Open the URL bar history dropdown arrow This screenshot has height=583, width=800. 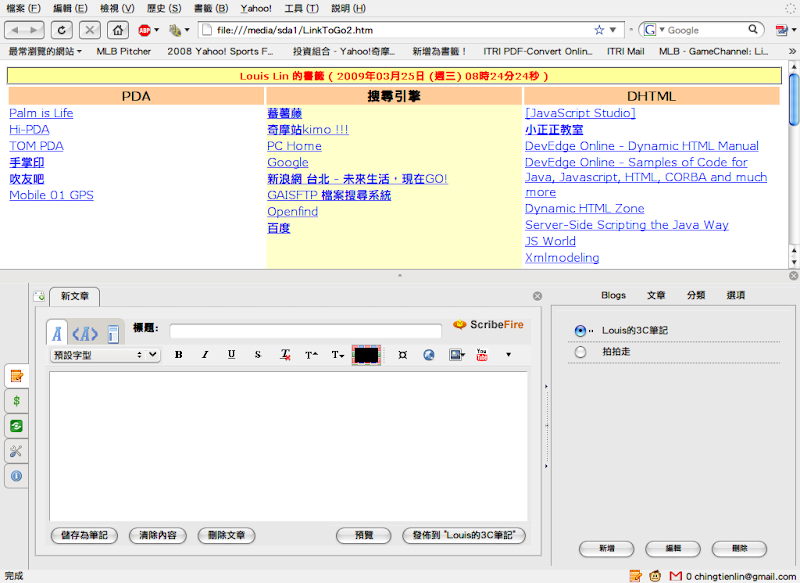coord(613,30)
